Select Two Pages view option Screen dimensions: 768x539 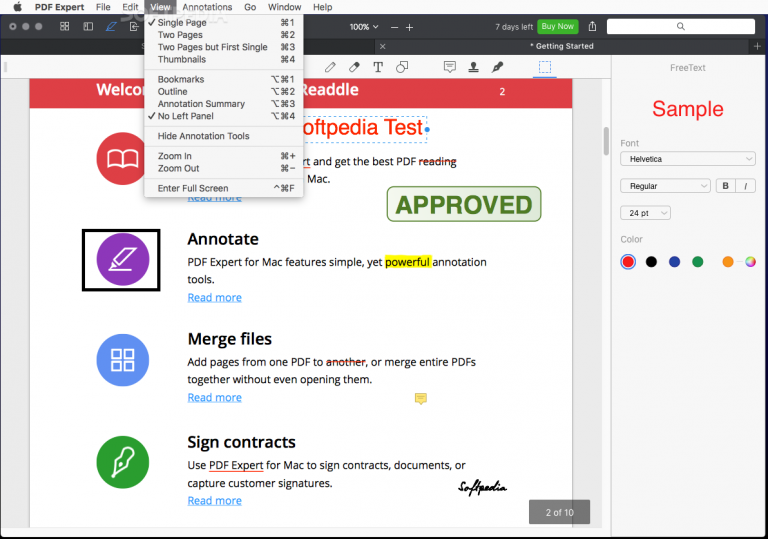(224, 35)
